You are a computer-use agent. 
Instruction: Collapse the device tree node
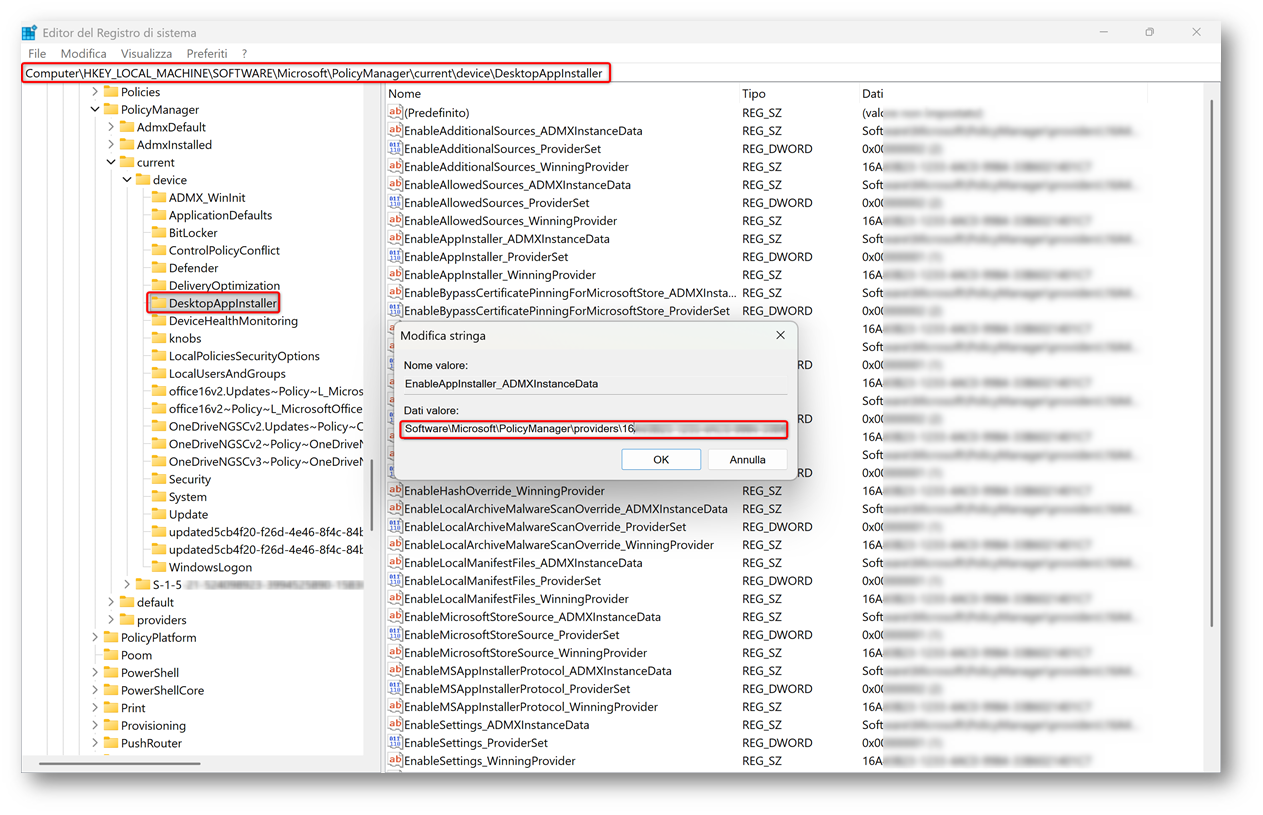[x=127, y=180]
